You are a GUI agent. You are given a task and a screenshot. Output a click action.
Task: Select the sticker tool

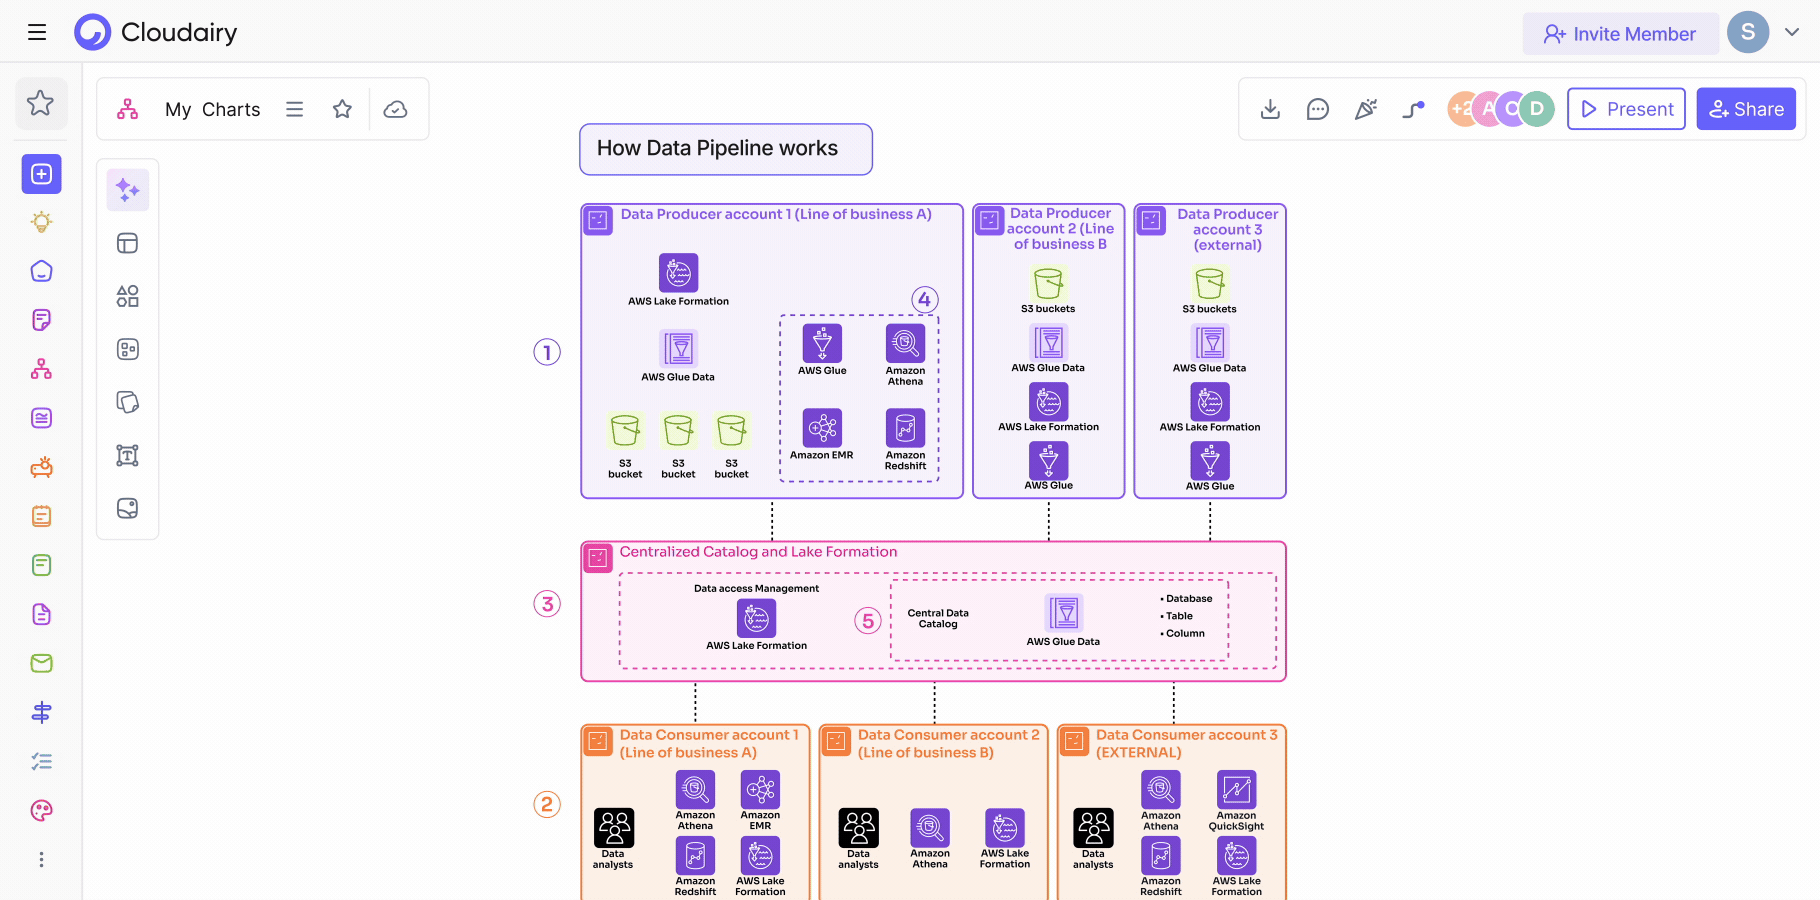(x=128, y=402)
